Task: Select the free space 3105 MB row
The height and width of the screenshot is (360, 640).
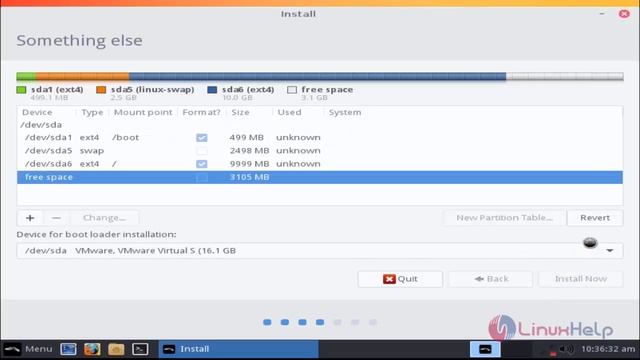Action: [320, 177]
